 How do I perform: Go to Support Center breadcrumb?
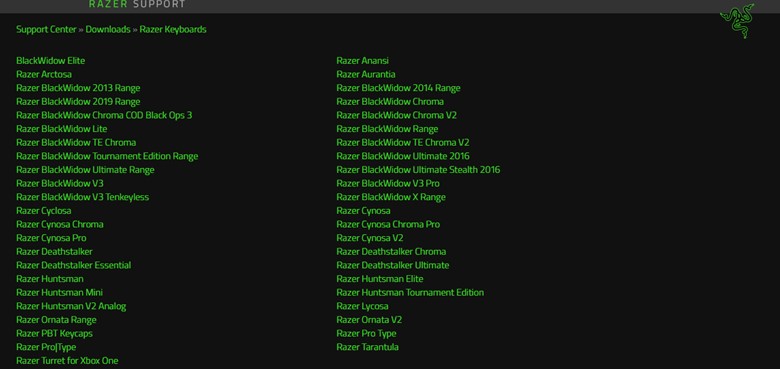[x=46, y=29]
